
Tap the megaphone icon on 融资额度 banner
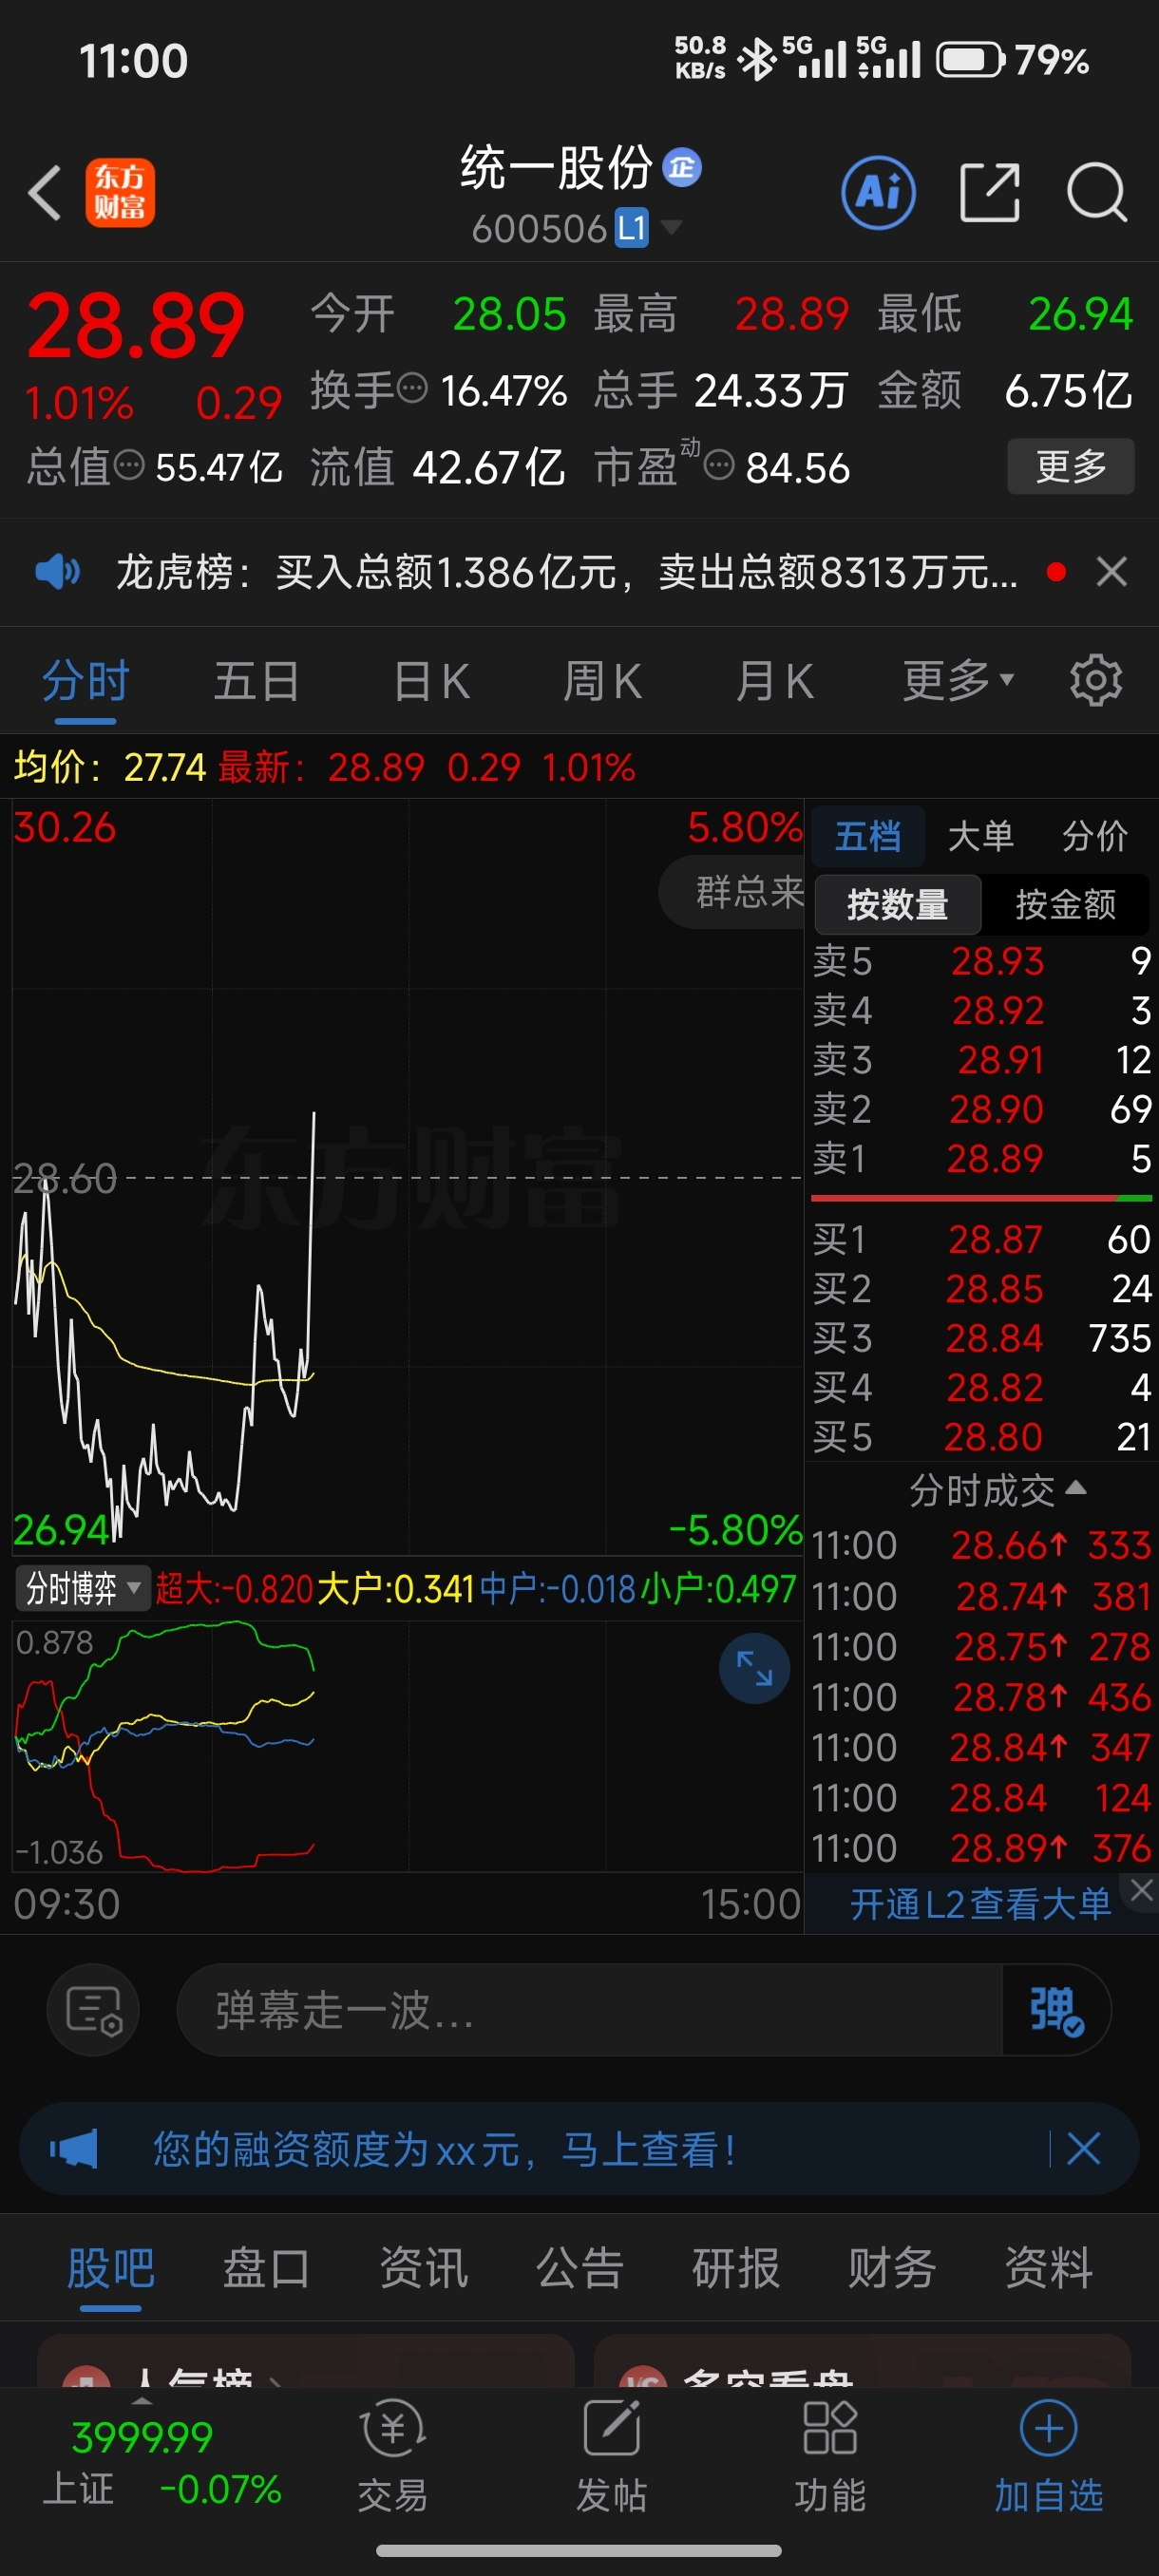pyautogui.click(x=74, y=2149)
